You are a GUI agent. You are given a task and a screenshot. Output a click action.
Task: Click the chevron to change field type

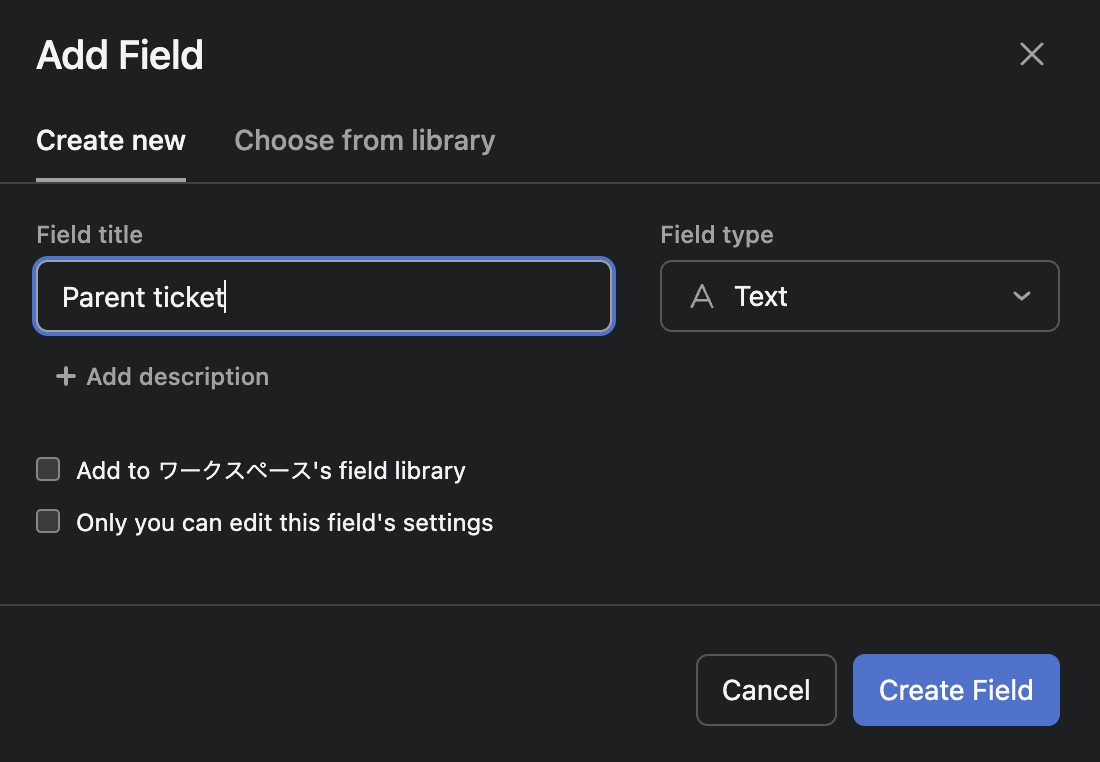[1021, 296]
